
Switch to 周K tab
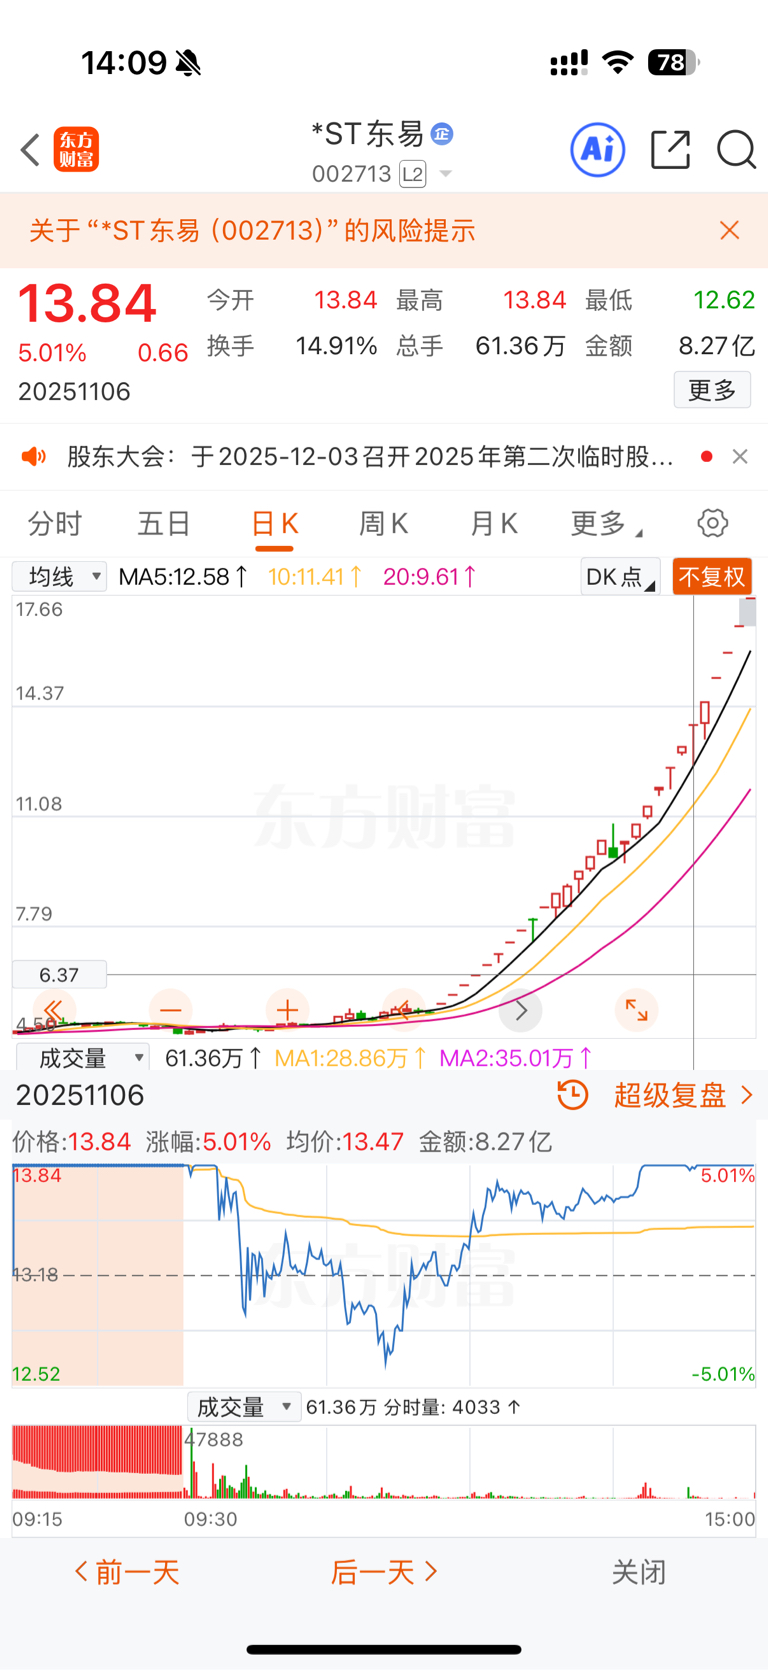coord(384,523)
